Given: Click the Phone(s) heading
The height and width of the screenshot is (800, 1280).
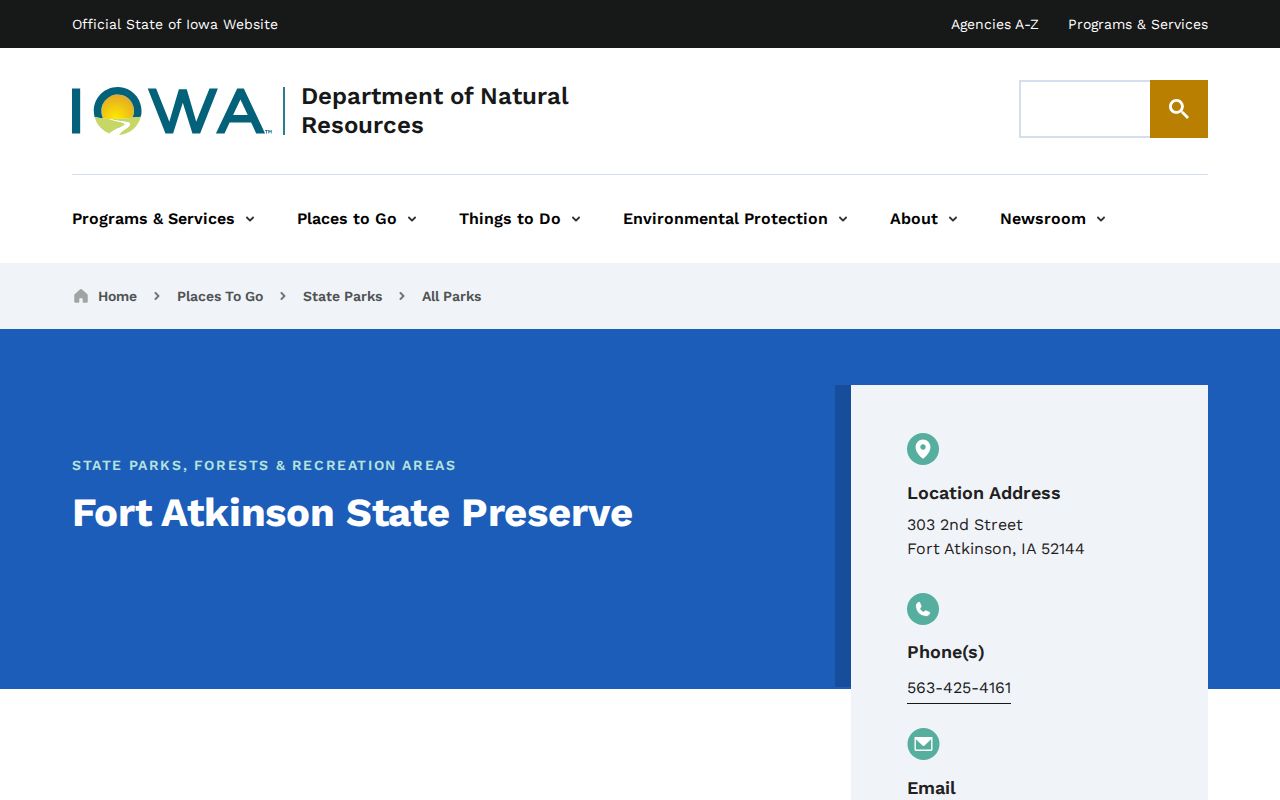Looking at the screenshot, I should click(x=945, y=652).
